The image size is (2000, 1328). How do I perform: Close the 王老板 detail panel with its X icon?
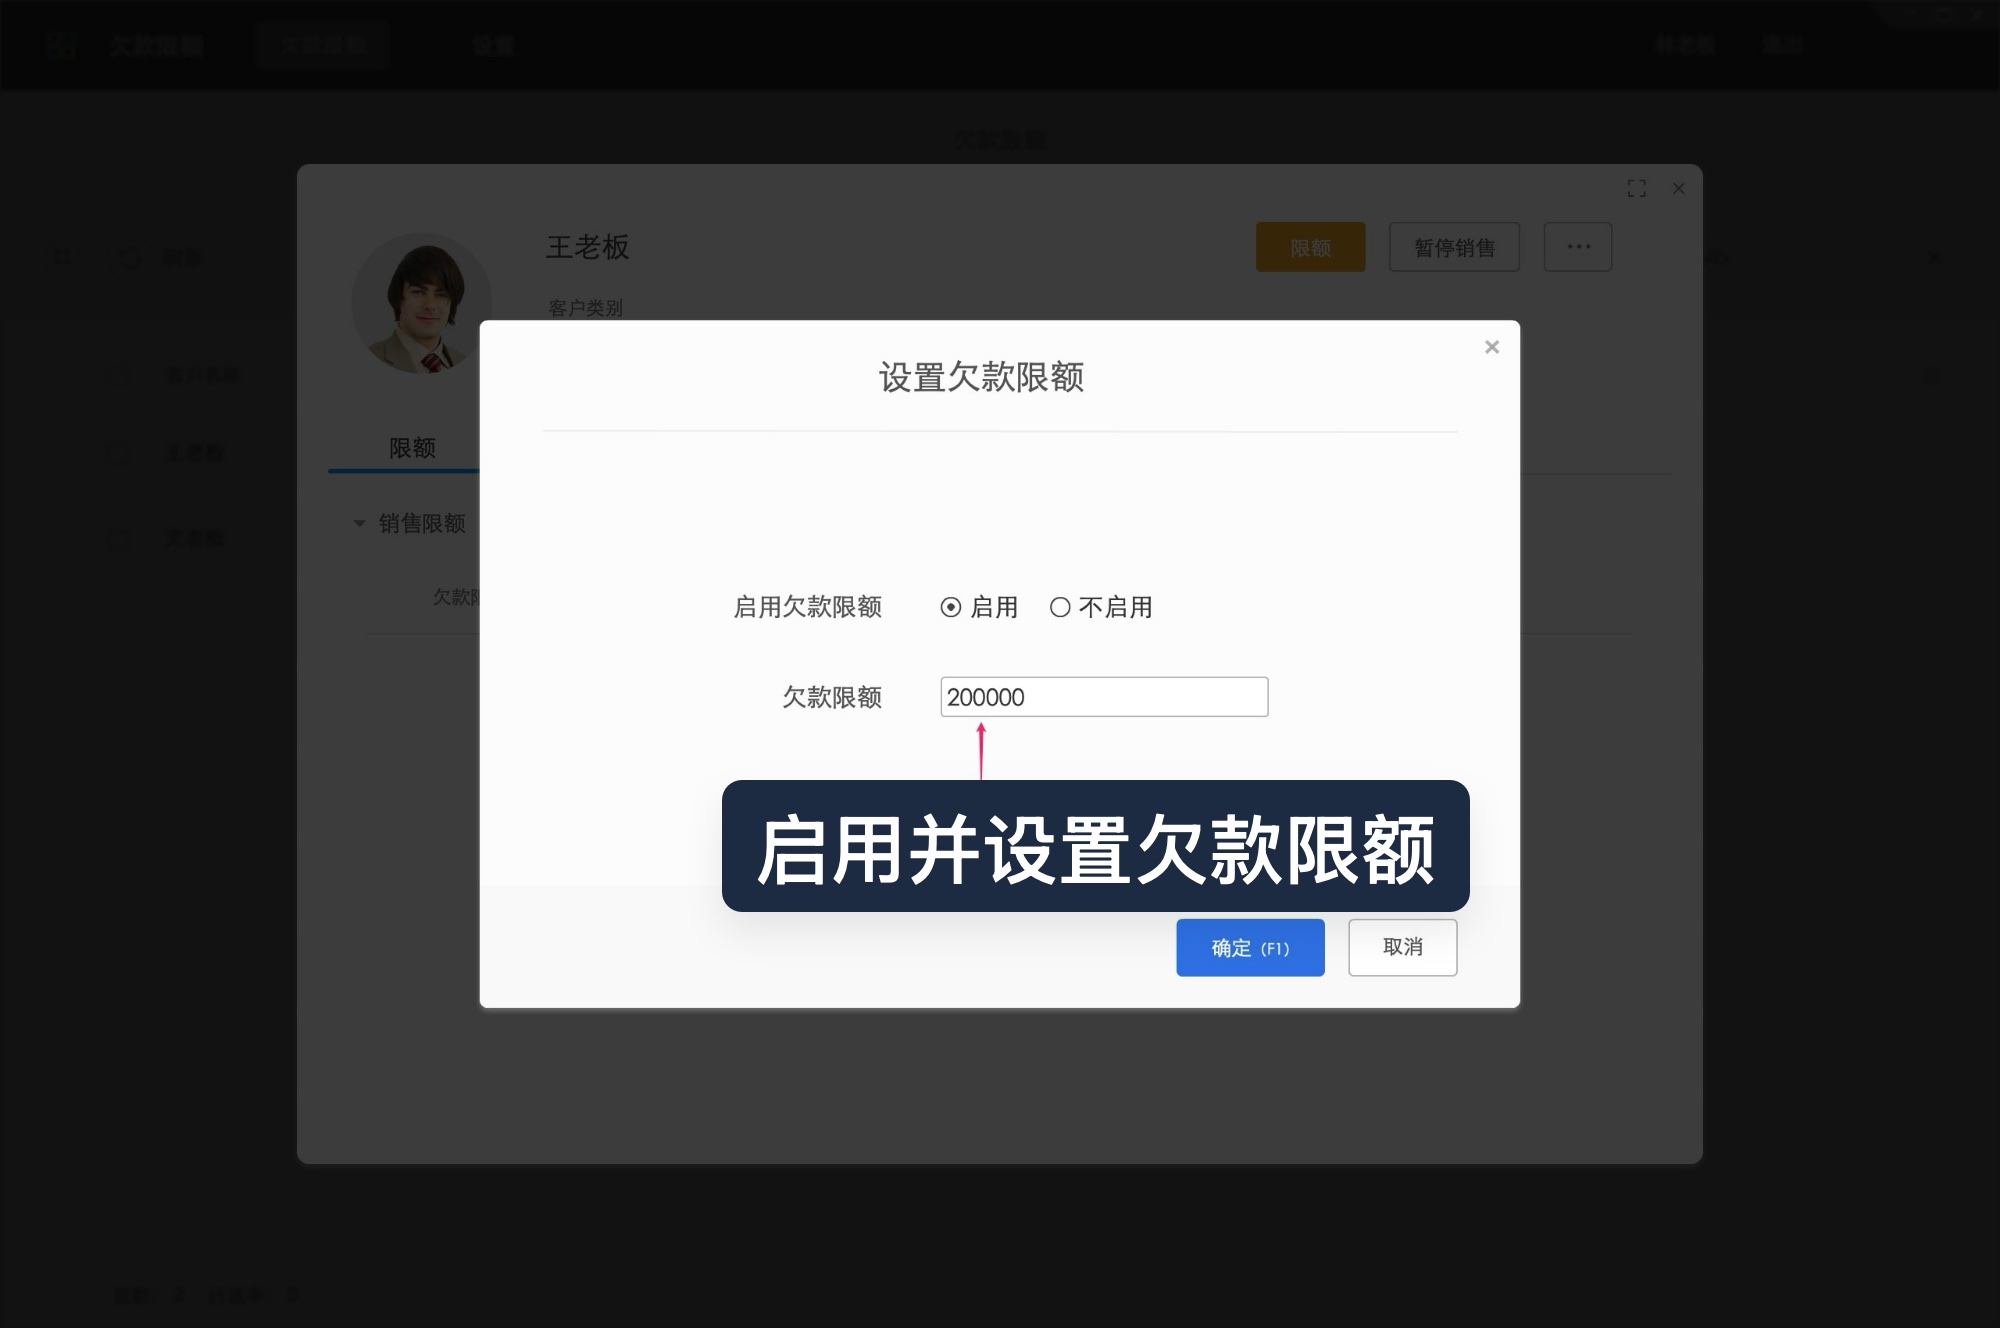tap(1678, 188)
